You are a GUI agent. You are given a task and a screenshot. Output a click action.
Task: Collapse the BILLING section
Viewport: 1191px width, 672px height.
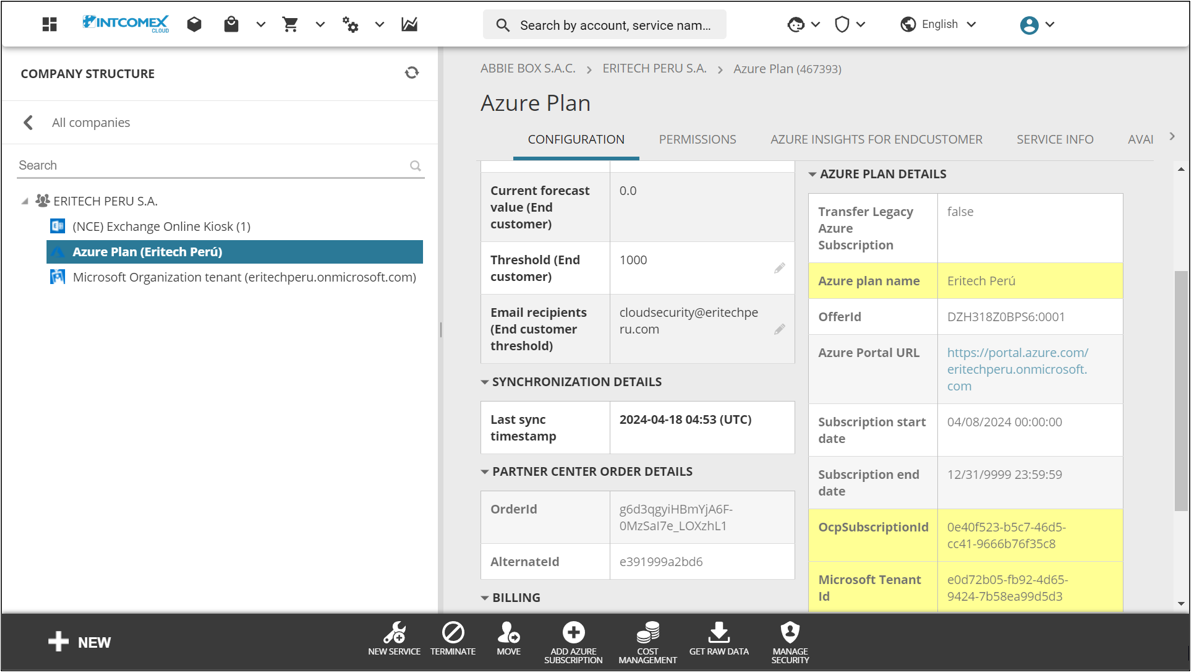click(484, 597)
